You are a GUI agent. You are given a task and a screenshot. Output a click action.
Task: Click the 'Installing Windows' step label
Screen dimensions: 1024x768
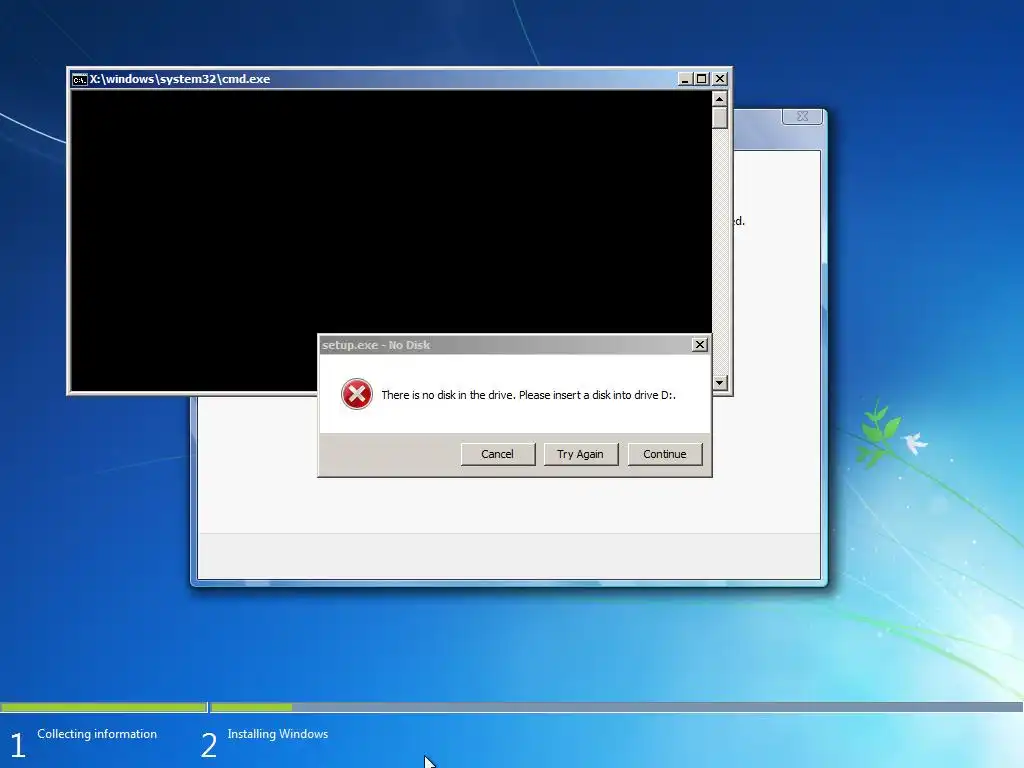pos(278,734)
